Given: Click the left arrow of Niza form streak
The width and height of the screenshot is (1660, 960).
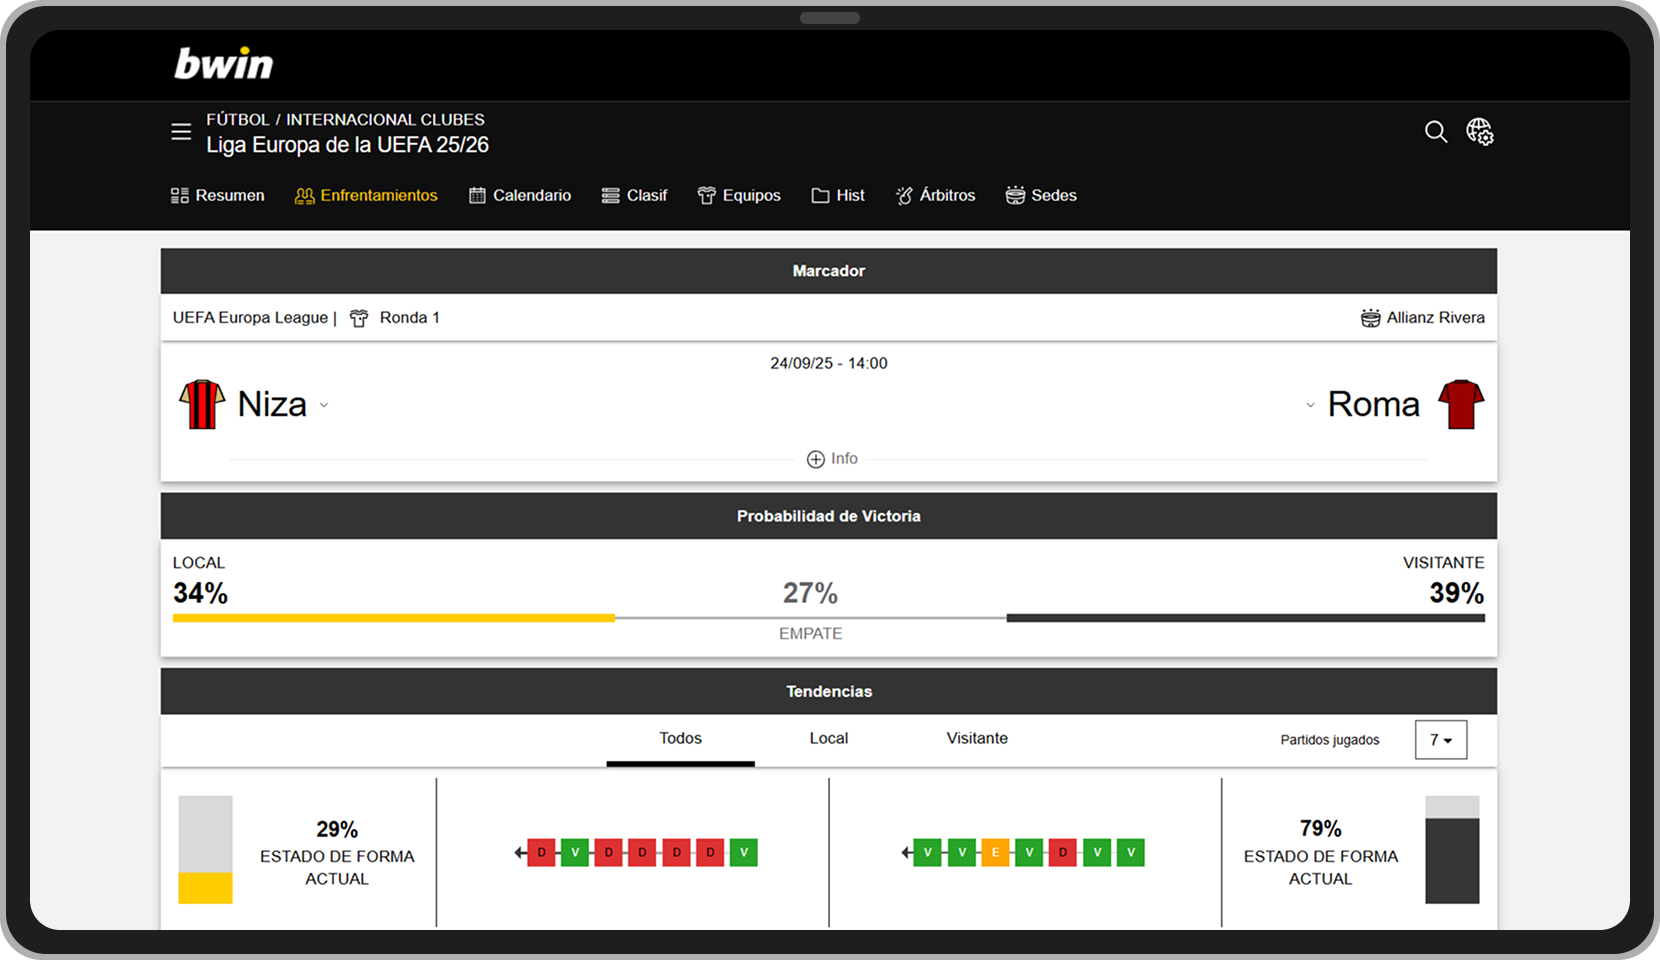Looking at the screenshot, I should (520, 853).
